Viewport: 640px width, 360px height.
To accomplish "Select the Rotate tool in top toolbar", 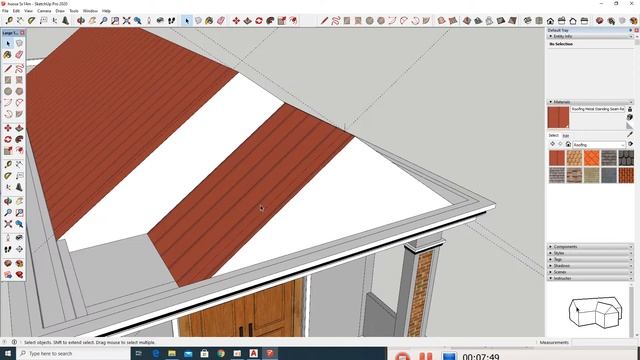I will [259, 20].
